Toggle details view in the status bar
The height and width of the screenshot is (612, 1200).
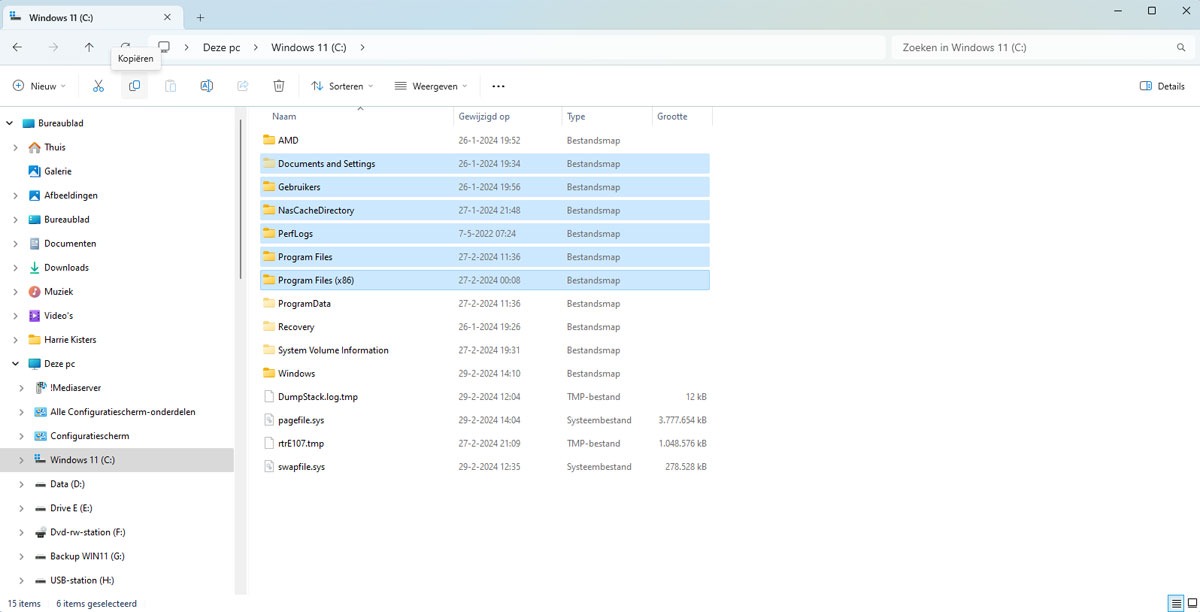coord(1176,603)
